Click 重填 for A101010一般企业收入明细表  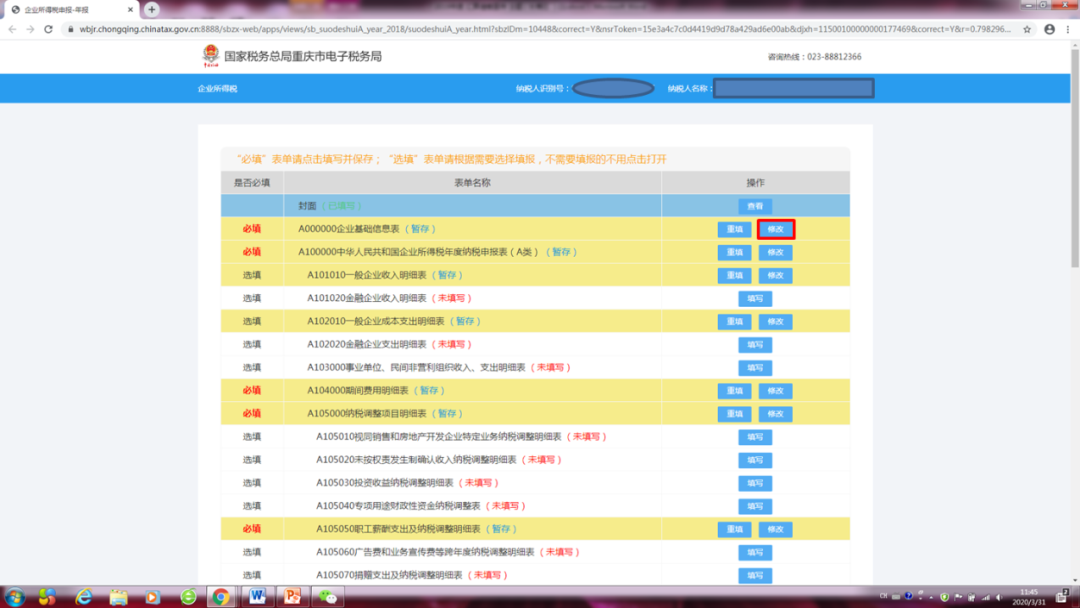[734, 275]
